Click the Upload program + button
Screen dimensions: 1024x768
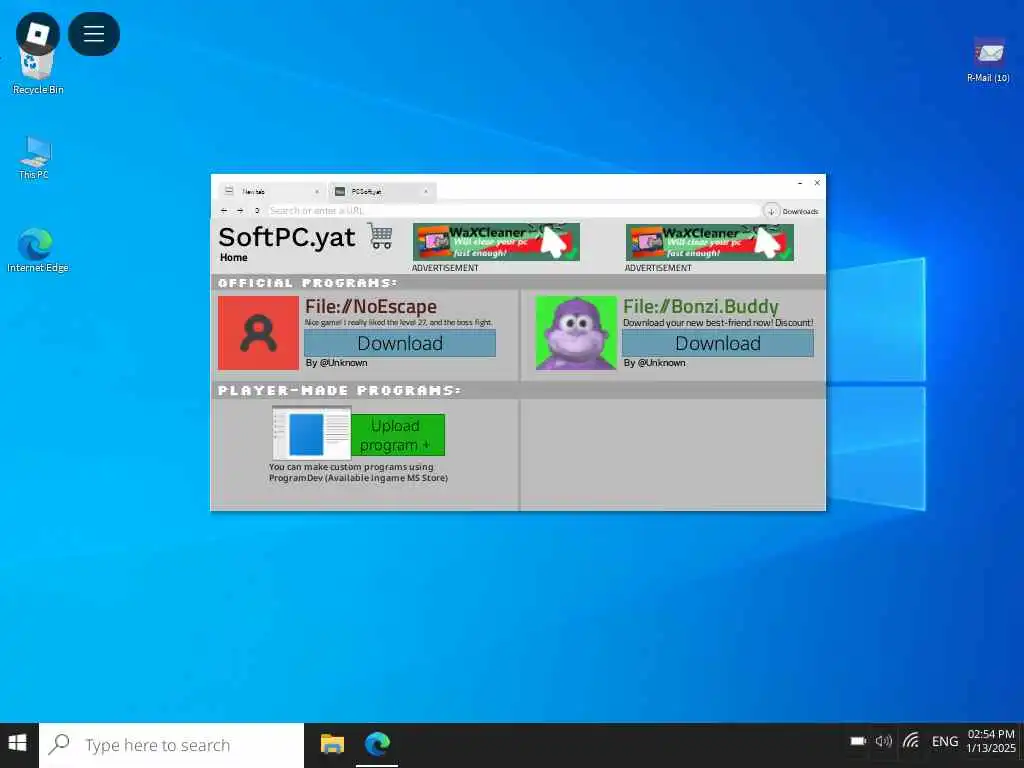tap(398, 435)
